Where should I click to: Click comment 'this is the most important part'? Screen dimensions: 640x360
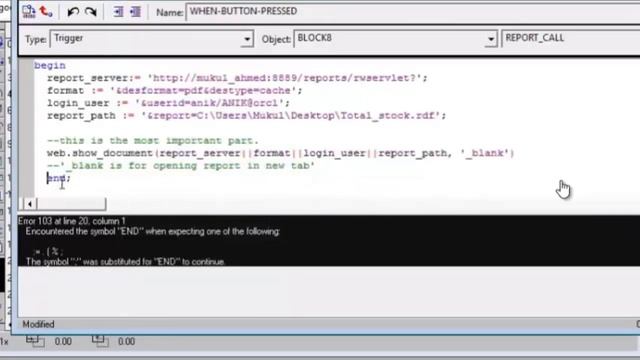(x=153, y=141)
